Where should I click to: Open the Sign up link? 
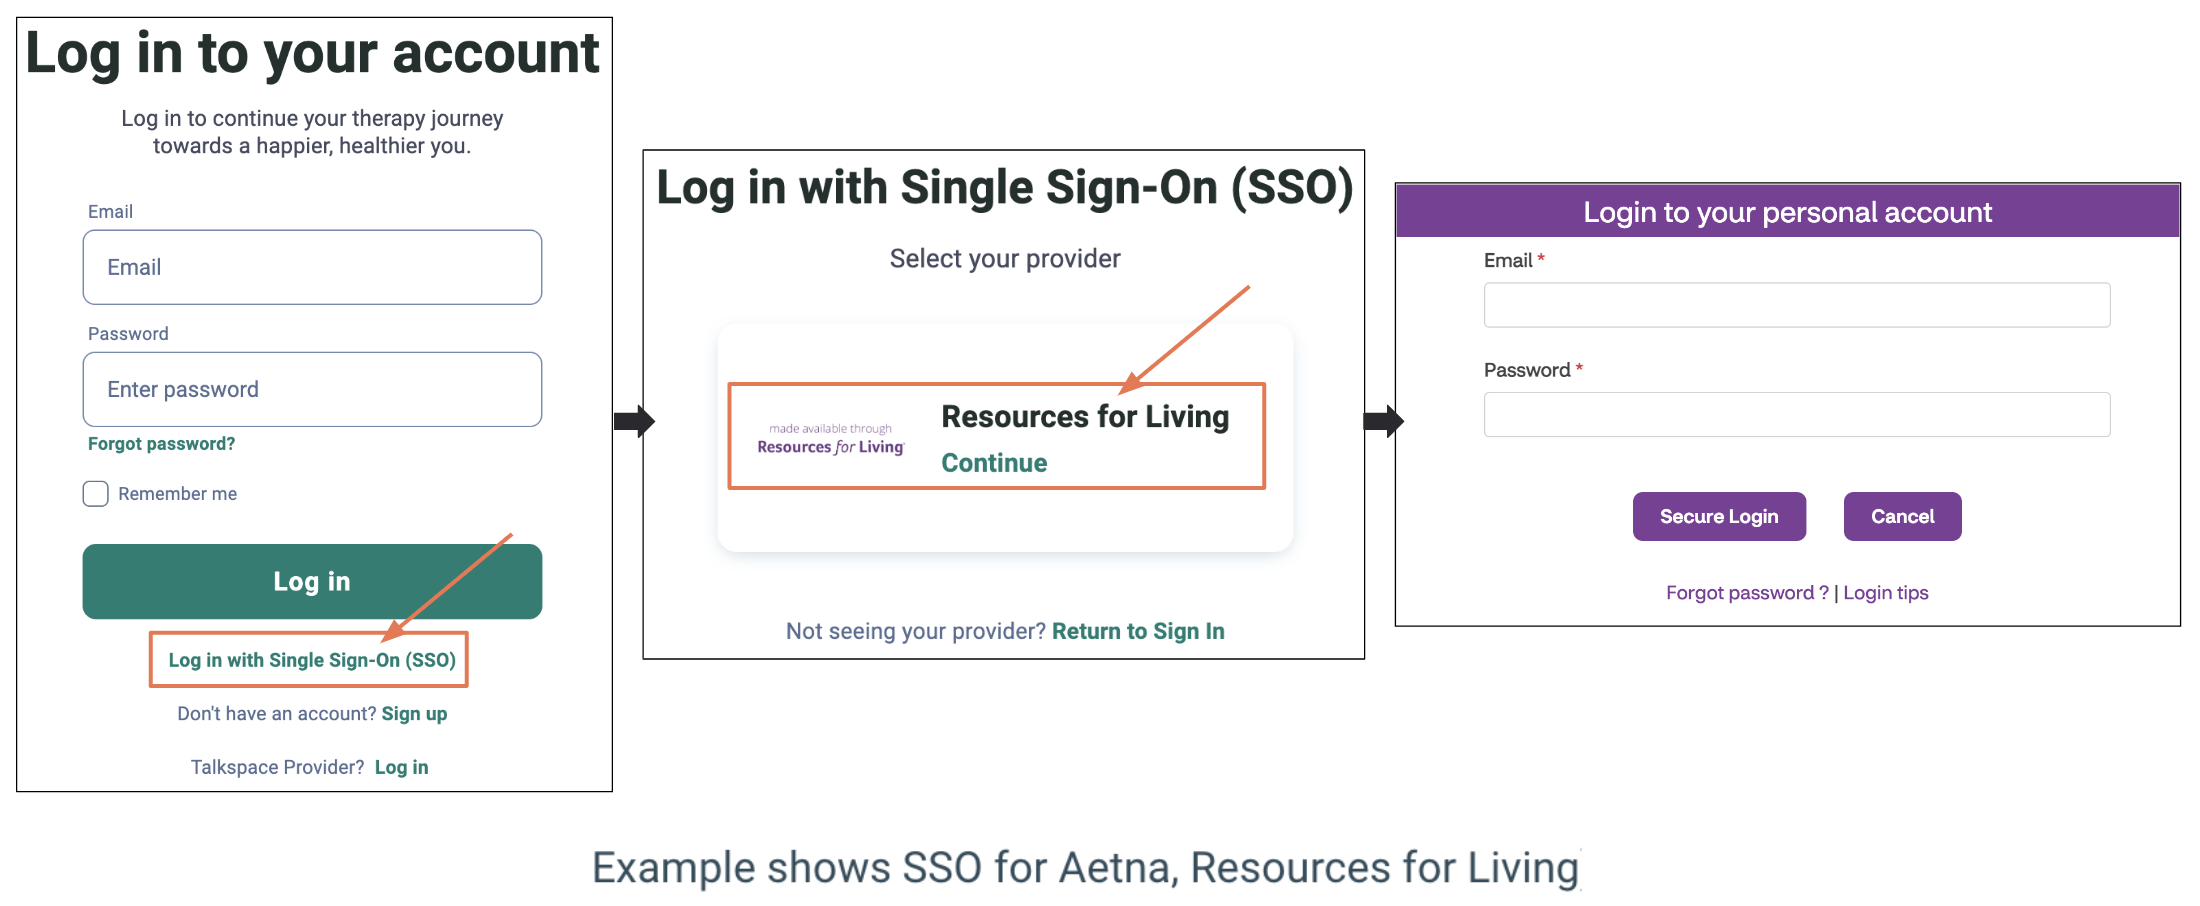[414, 714]
